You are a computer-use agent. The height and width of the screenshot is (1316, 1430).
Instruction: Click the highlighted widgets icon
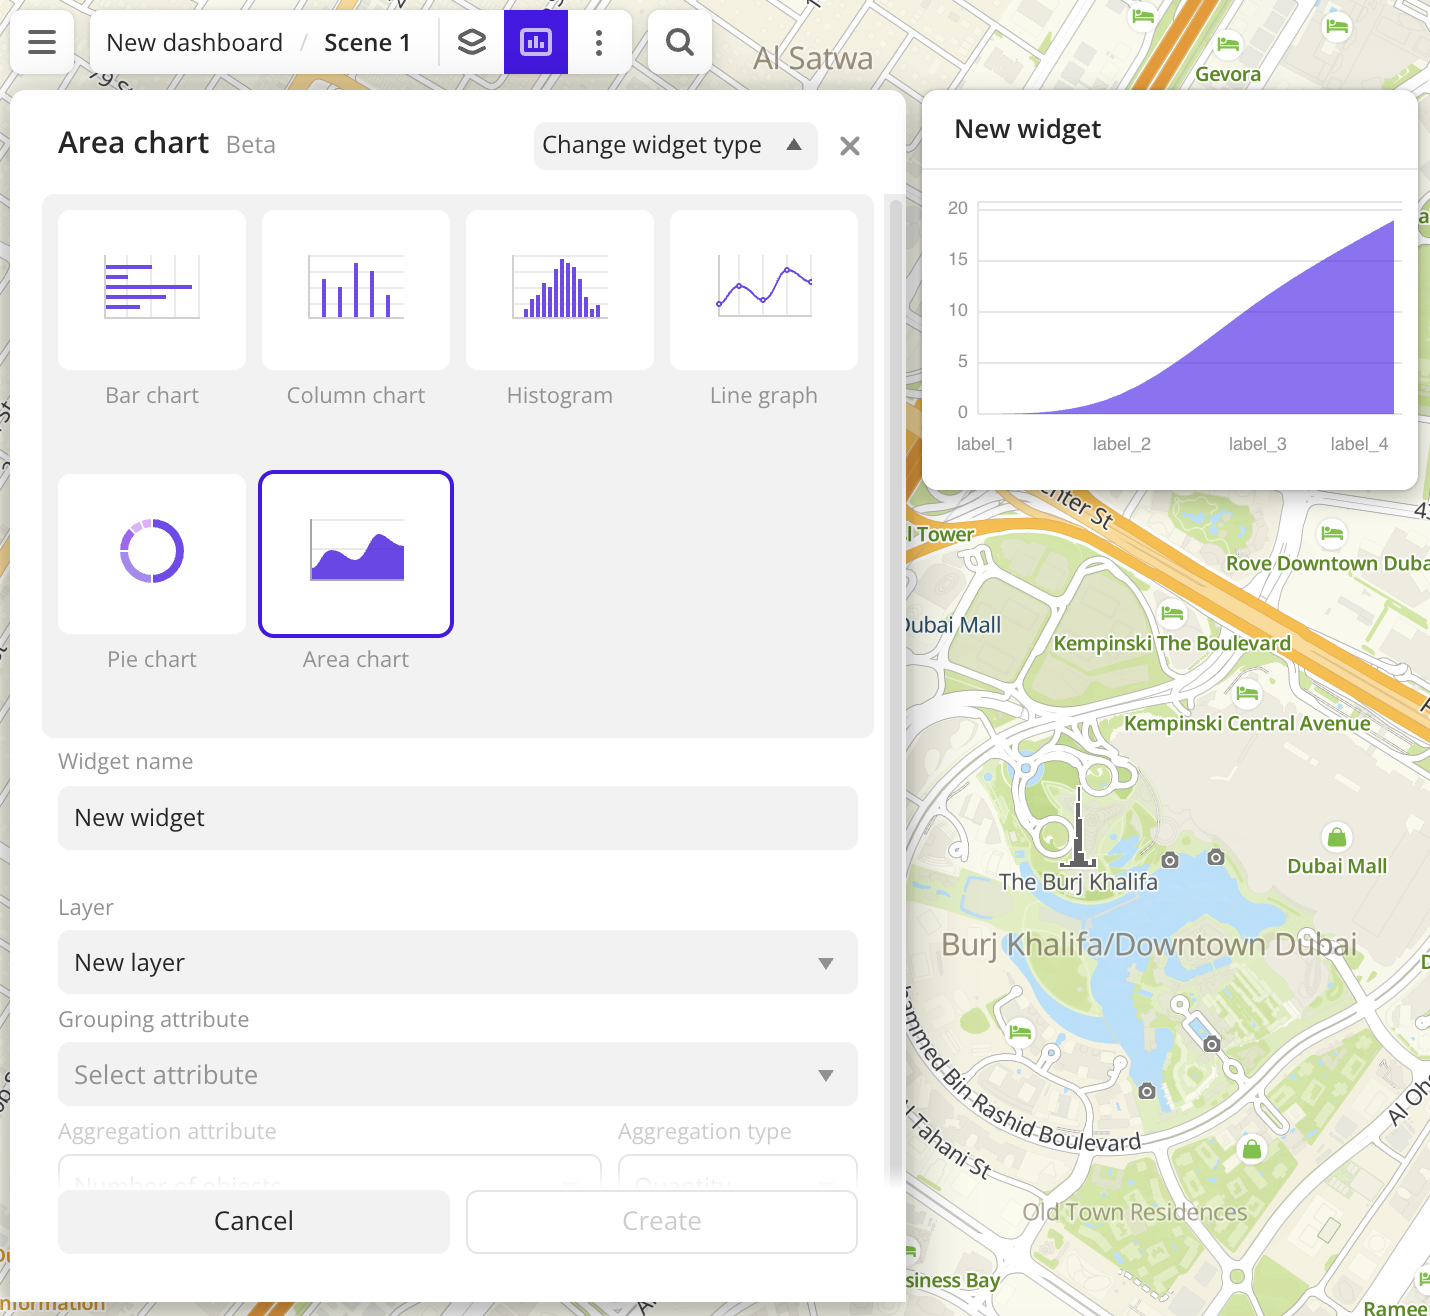click(x=535, y=42)
